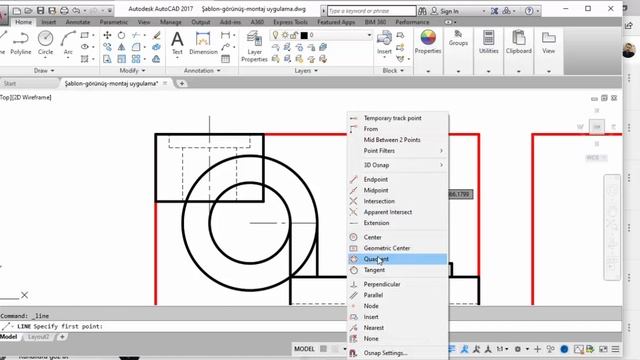Choose Quadrant from the osnap menu

pos(398,259)
